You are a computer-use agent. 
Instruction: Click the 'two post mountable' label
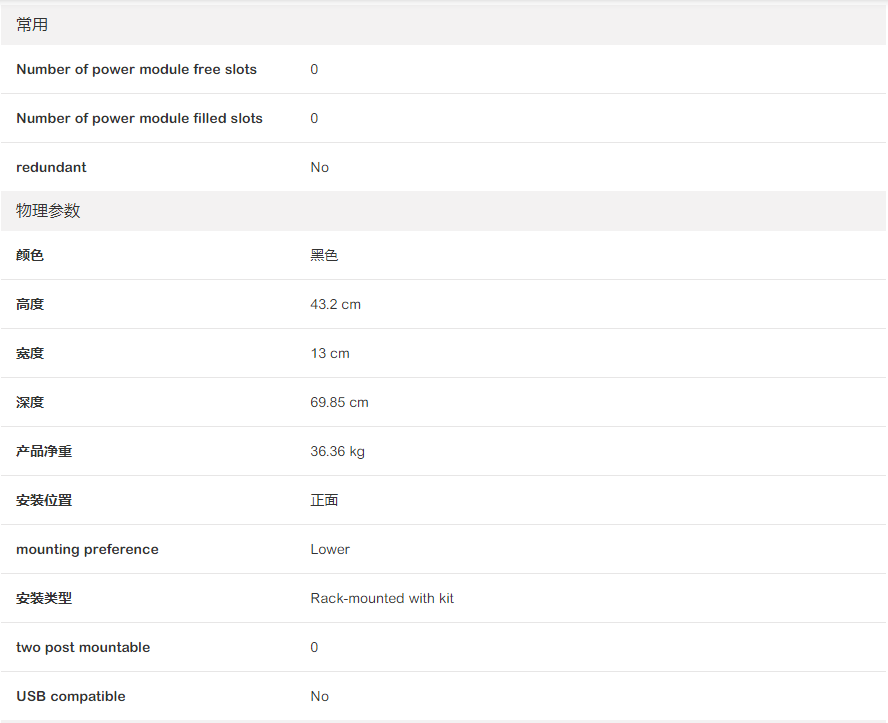click(83, 647)
